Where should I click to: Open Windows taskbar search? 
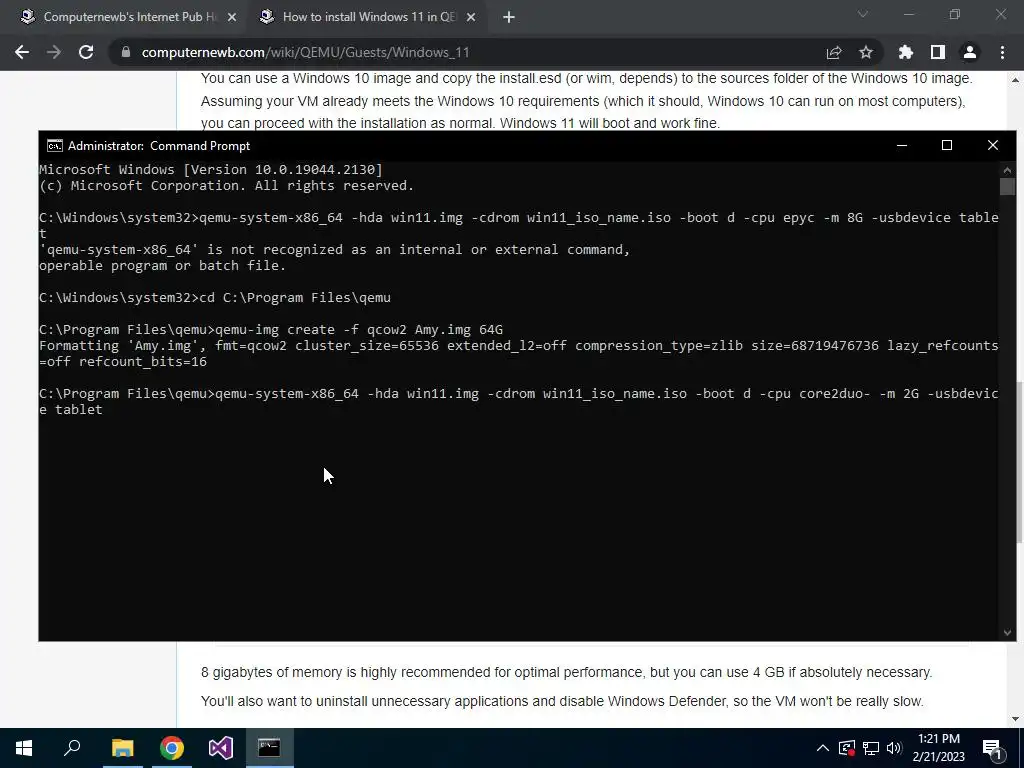(72, 748)
